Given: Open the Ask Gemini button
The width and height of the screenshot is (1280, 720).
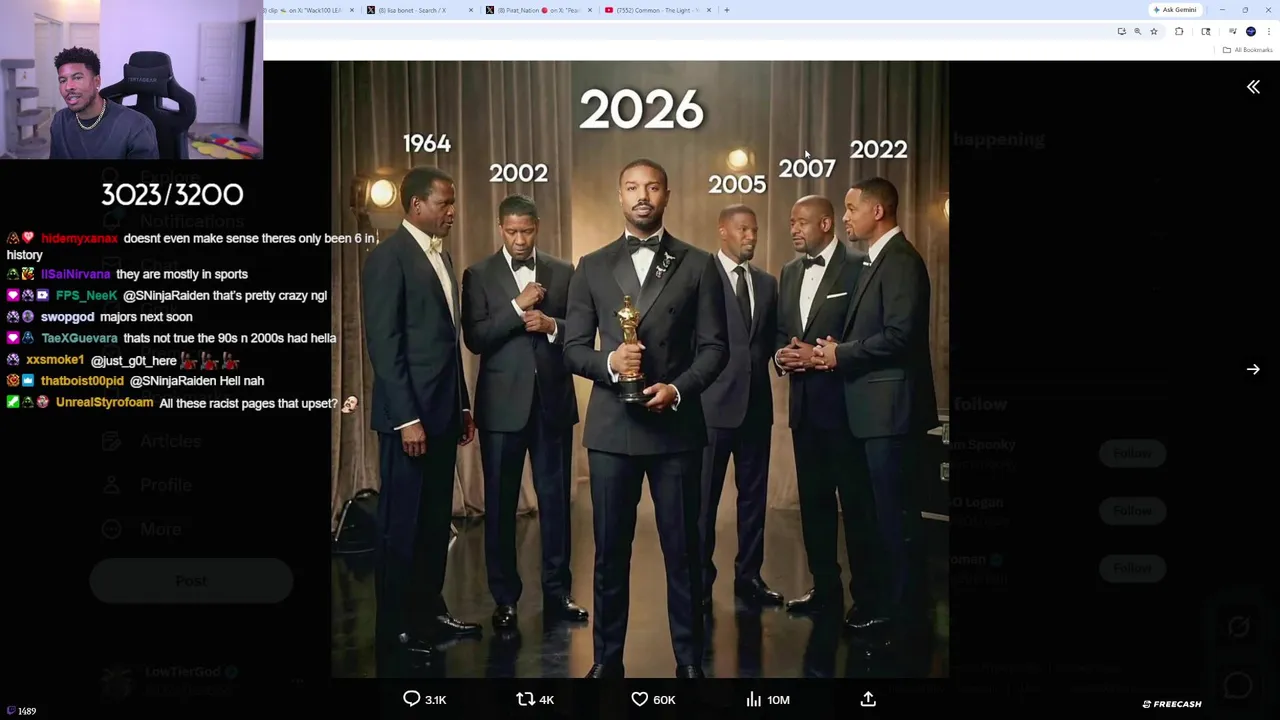Looking at the screenshot, I should (x=1175, y=10).
